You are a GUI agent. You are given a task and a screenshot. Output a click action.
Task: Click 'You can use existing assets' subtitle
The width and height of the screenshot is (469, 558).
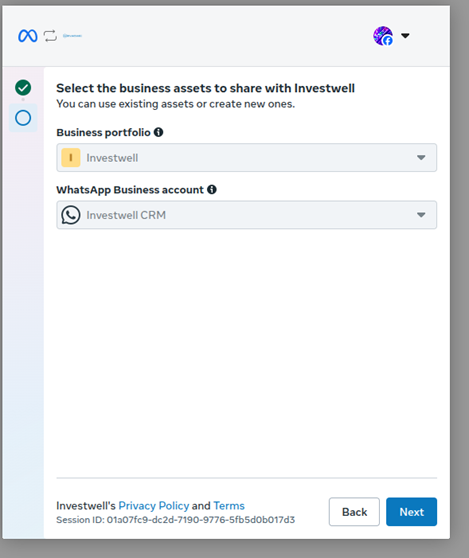click(175, 104)
